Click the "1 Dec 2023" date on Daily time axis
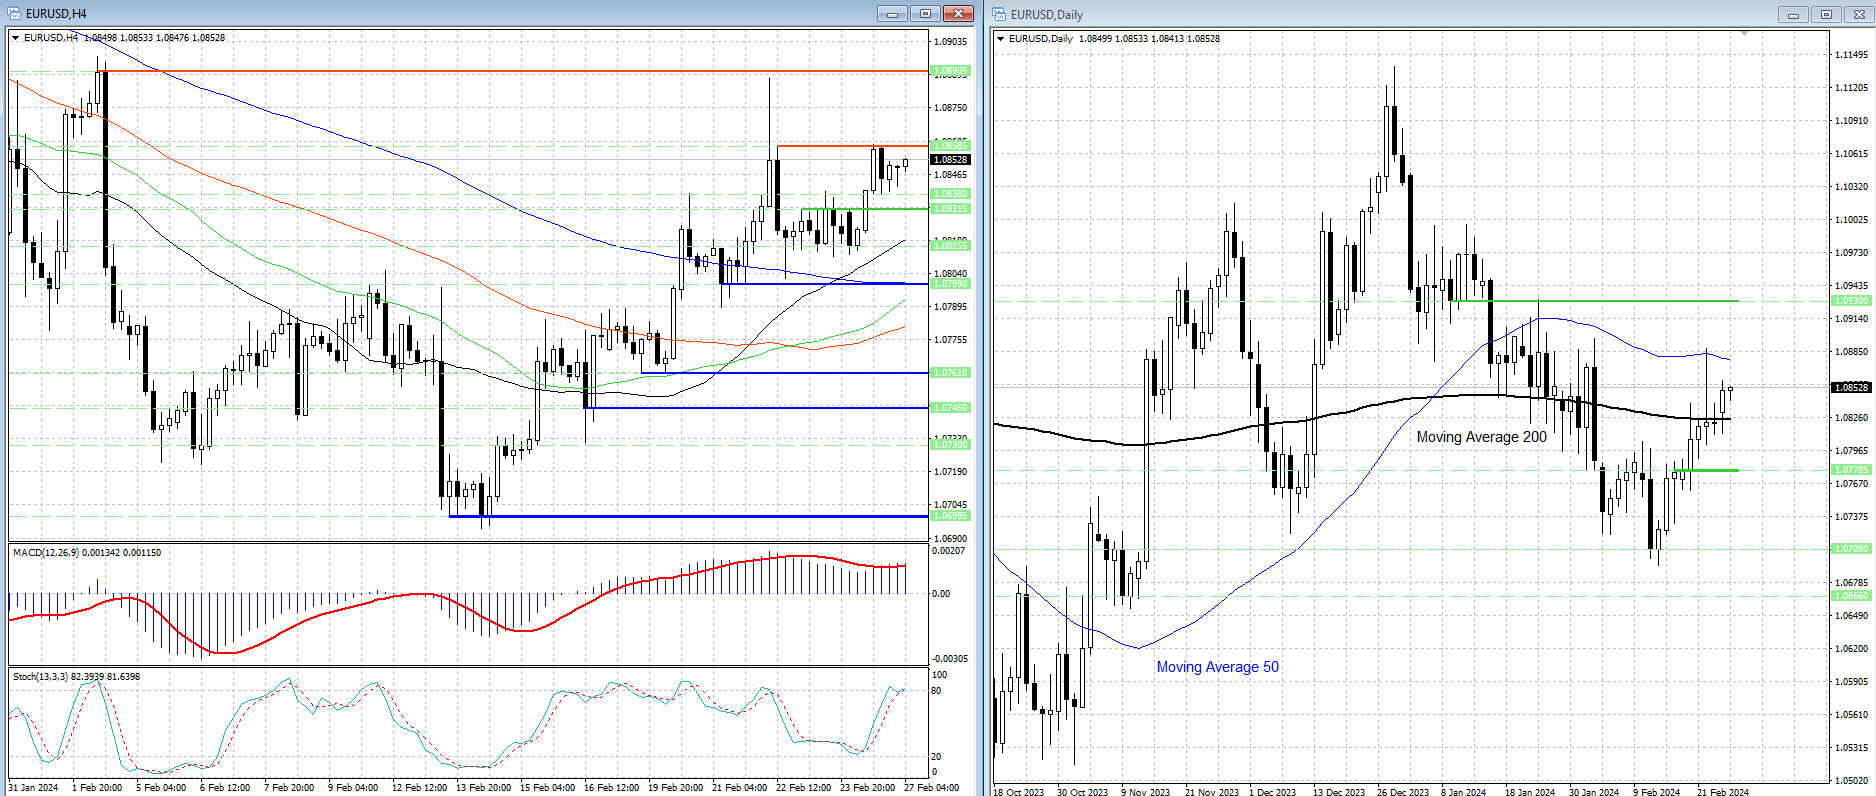This screenshot has width=1876, height=796. pos(1272,793)
